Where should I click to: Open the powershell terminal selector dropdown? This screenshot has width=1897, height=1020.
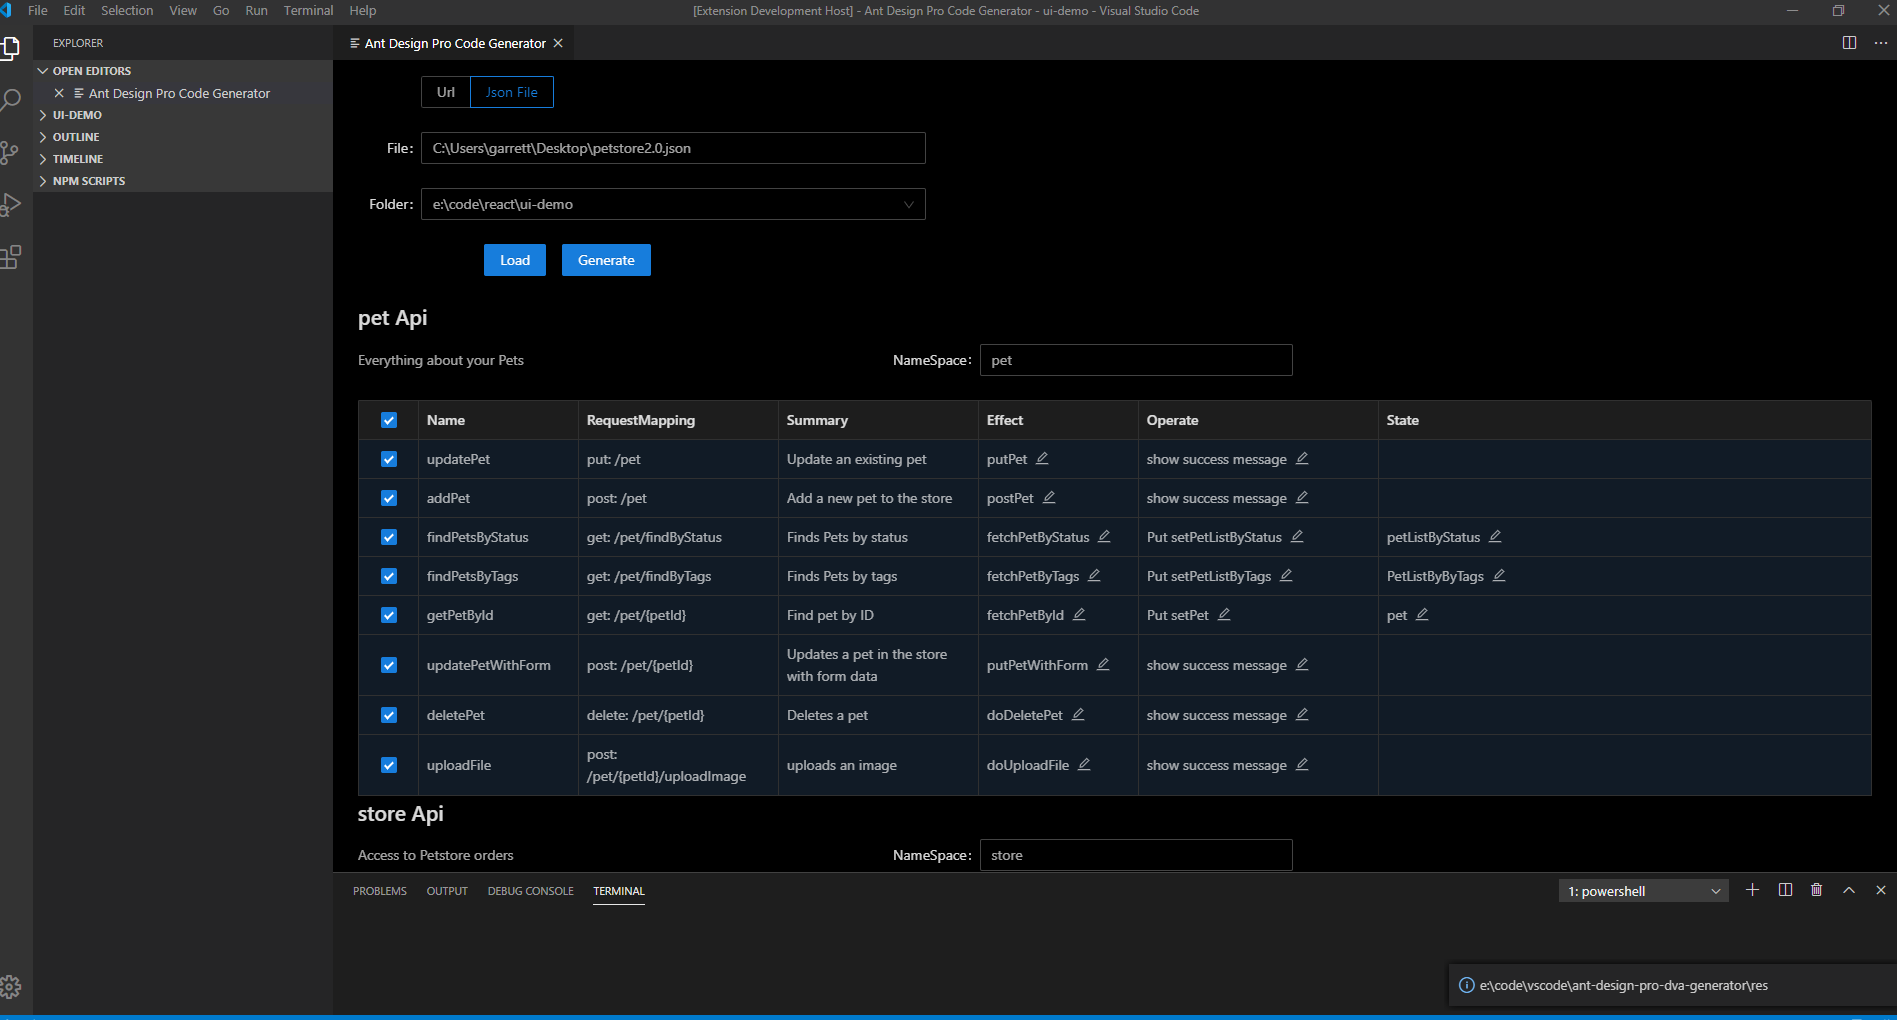point(1644,891)
